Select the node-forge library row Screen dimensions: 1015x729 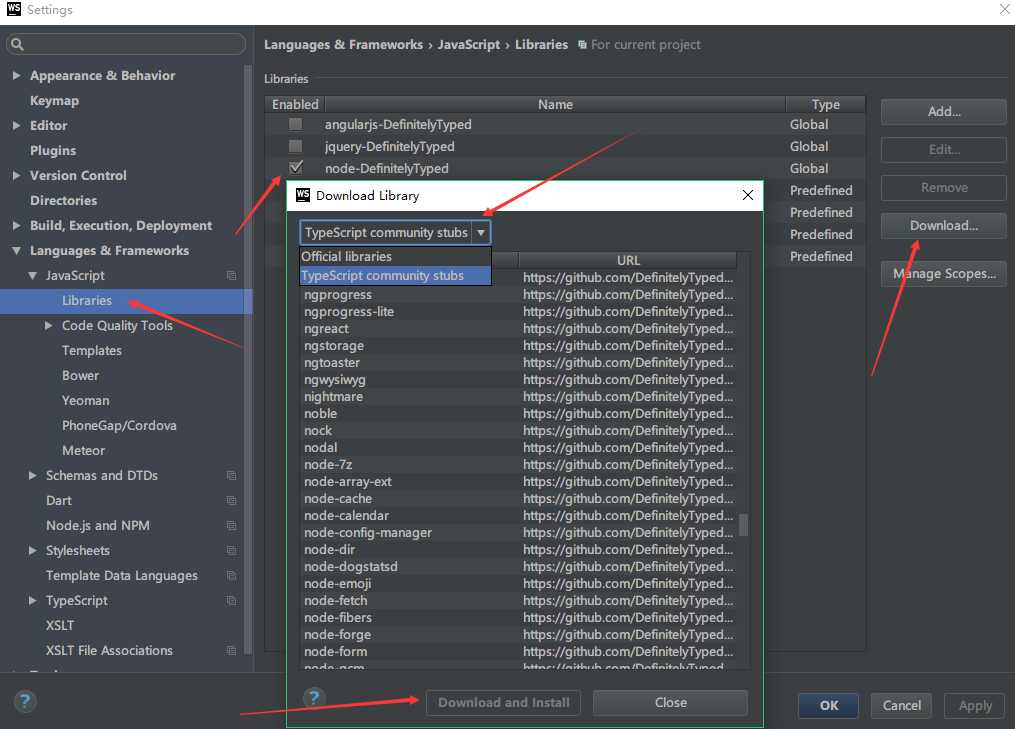click(x=519, y=635)
